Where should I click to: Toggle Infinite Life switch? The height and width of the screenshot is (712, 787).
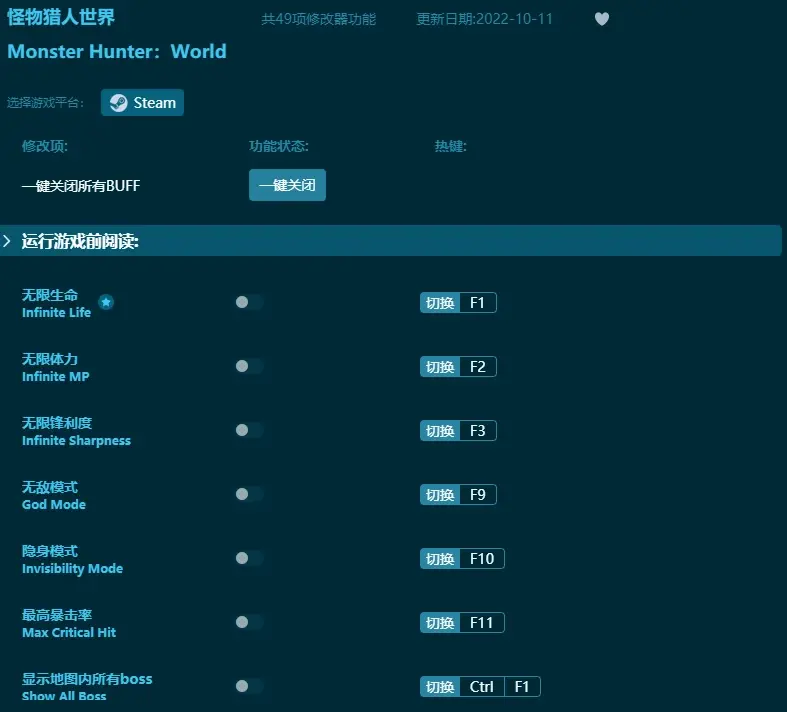249,302
